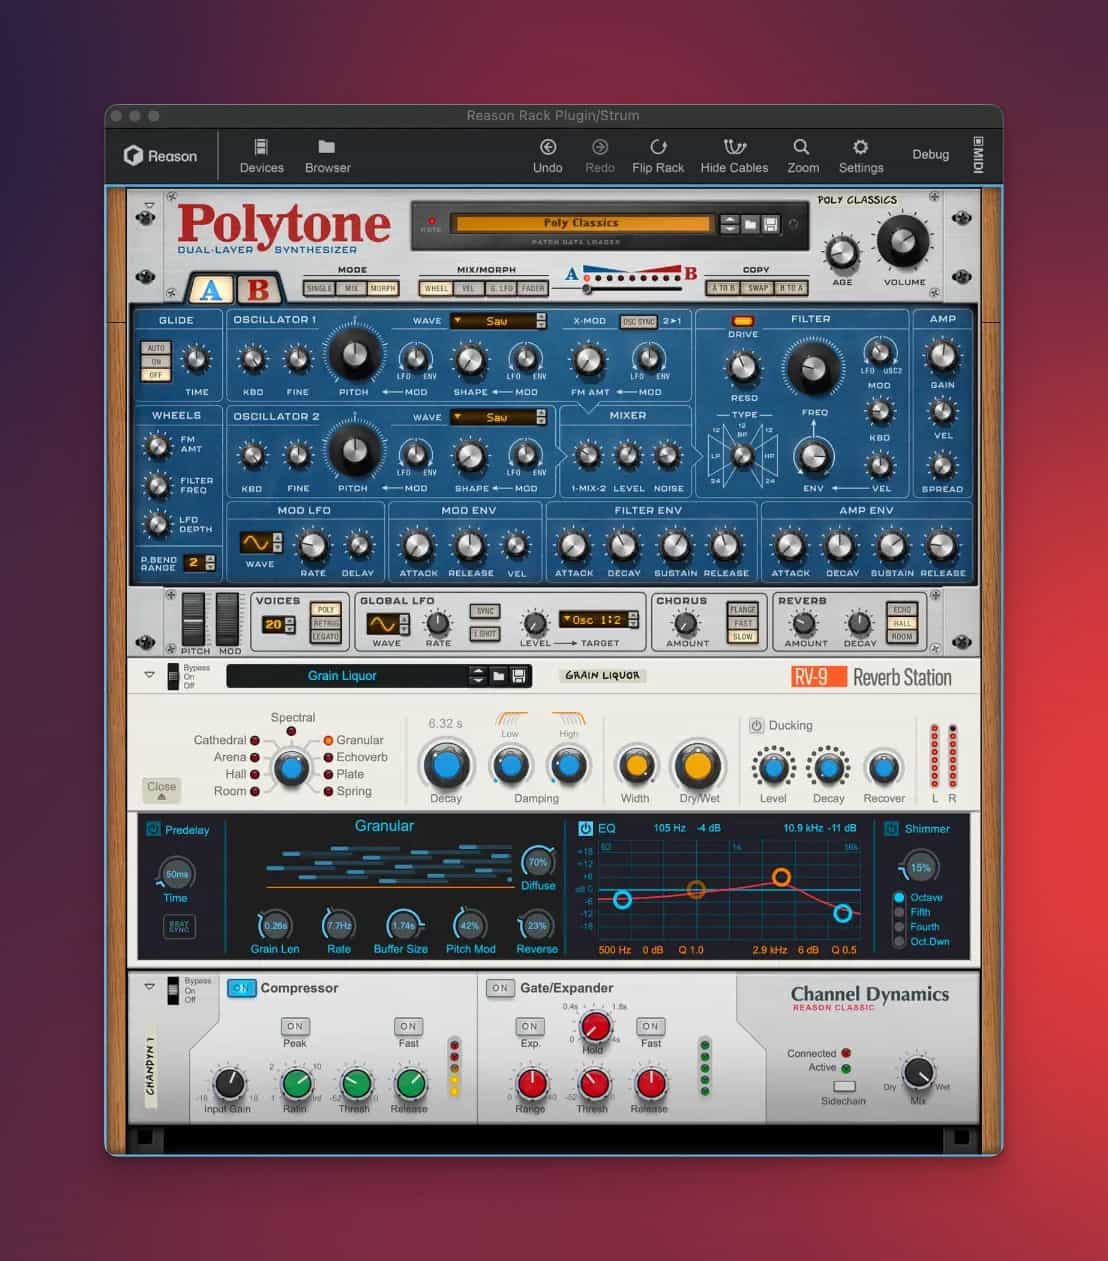This screenshot has width=1108, height=1261.
Task: Click the Polytone Volume knob
Action: coord(903,241)
